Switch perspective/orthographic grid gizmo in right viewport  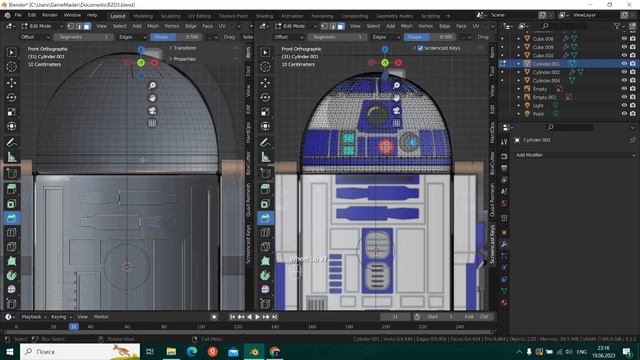click(x=396, y=123)
